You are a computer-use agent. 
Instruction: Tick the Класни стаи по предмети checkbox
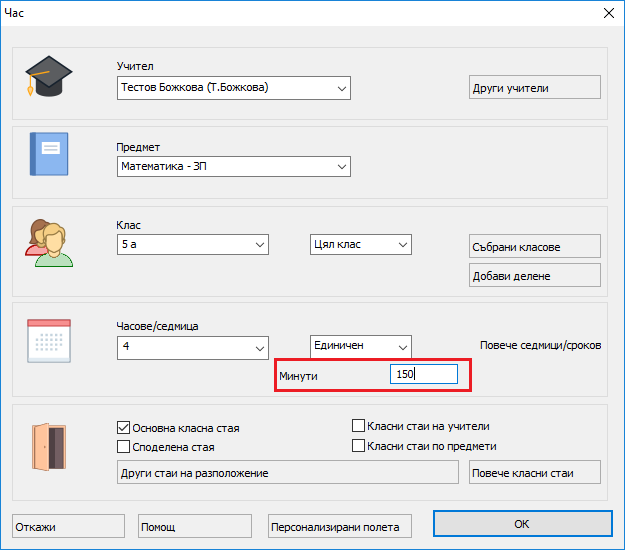[359, 446]
